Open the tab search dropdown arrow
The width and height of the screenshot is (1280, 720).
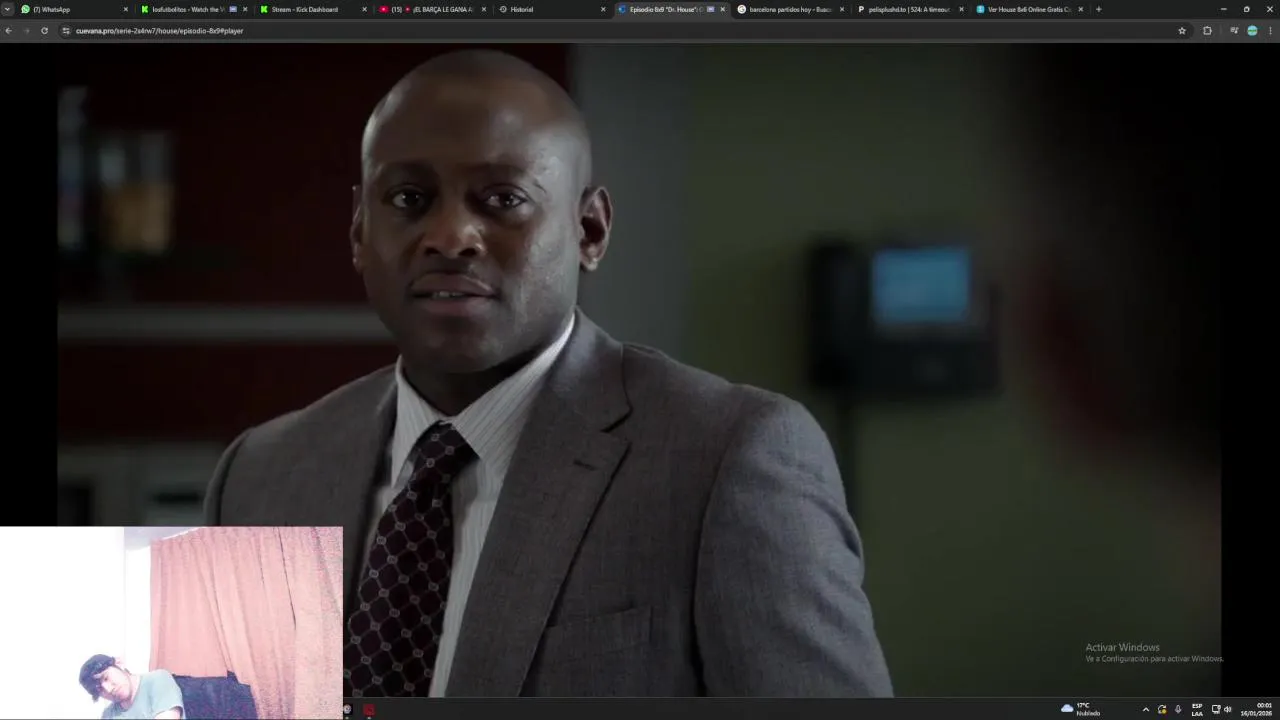[x=7, y=9]
